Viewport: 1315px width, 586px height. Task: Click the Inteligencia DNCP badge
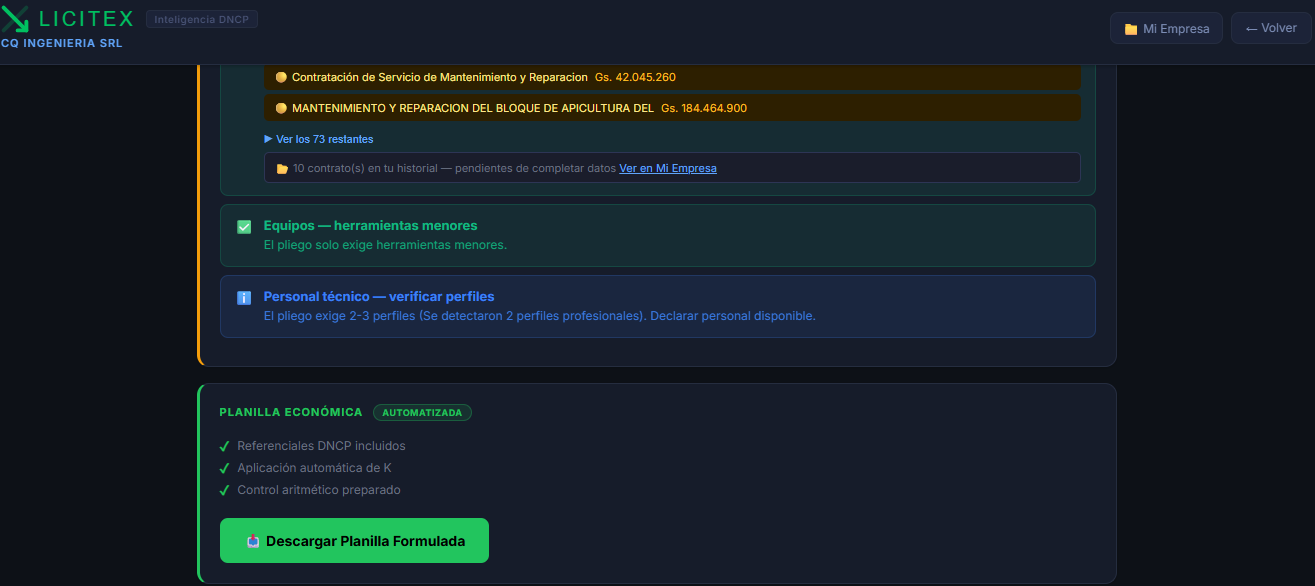[202, 19]
